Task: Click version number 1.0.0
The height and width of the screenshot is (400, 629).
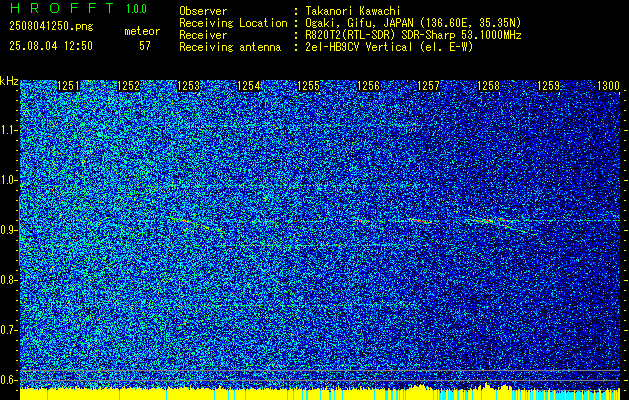Action: click(136, 8)
